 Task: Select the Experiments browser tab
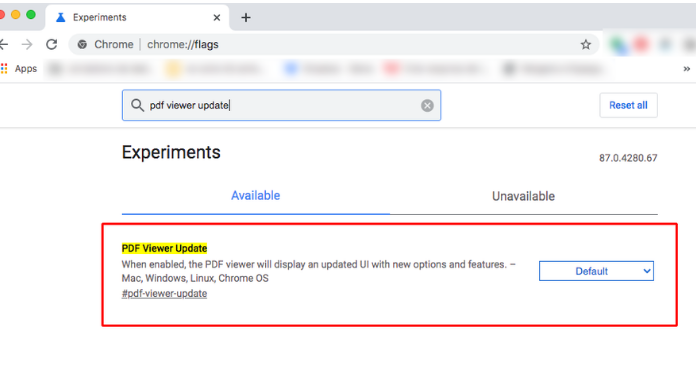click(138, 17)
